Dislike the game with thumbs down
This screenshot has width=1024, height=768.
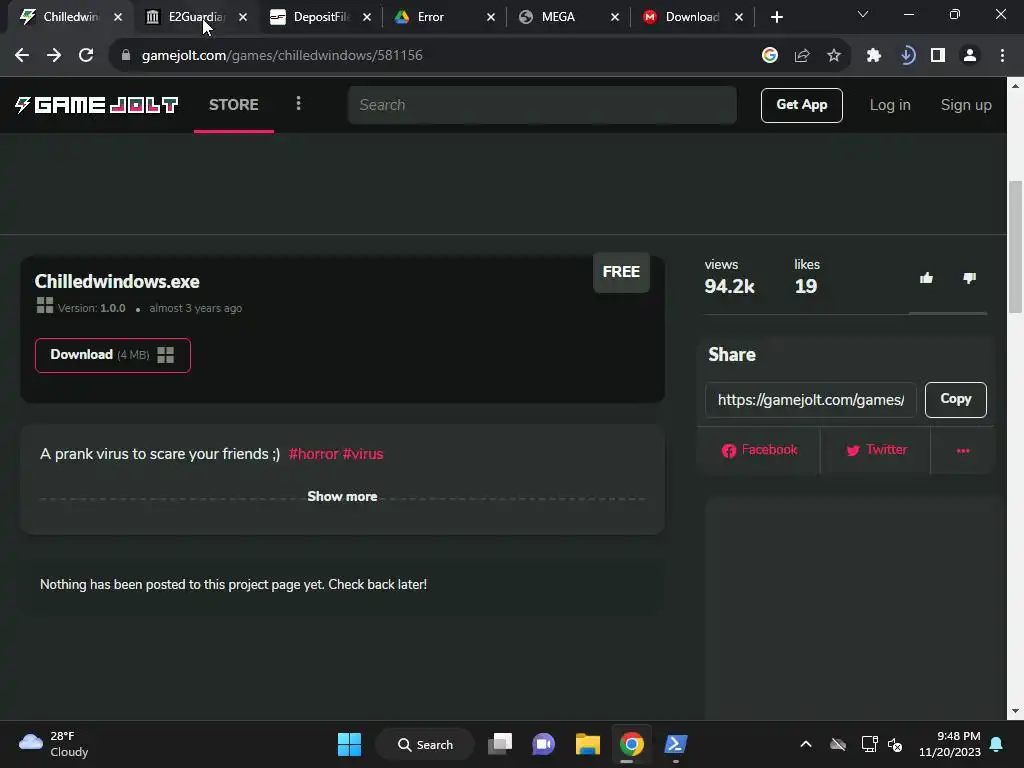(969, 278)
